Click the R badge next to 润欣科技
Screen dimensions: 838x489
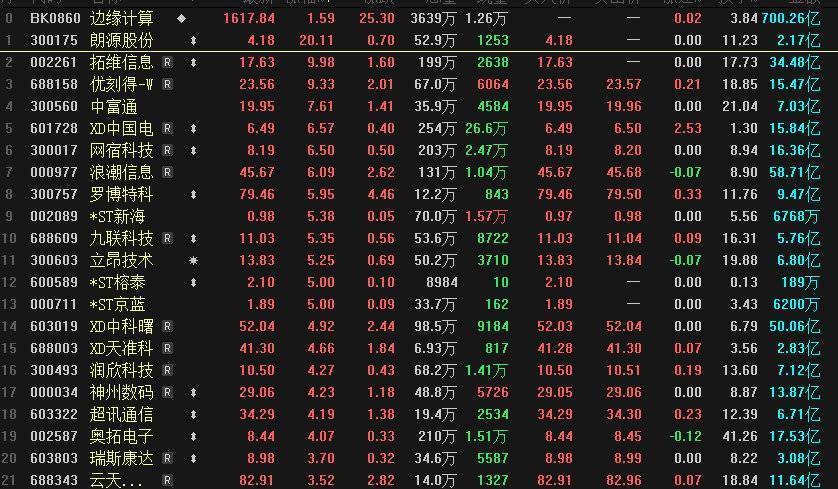point(167,370)
